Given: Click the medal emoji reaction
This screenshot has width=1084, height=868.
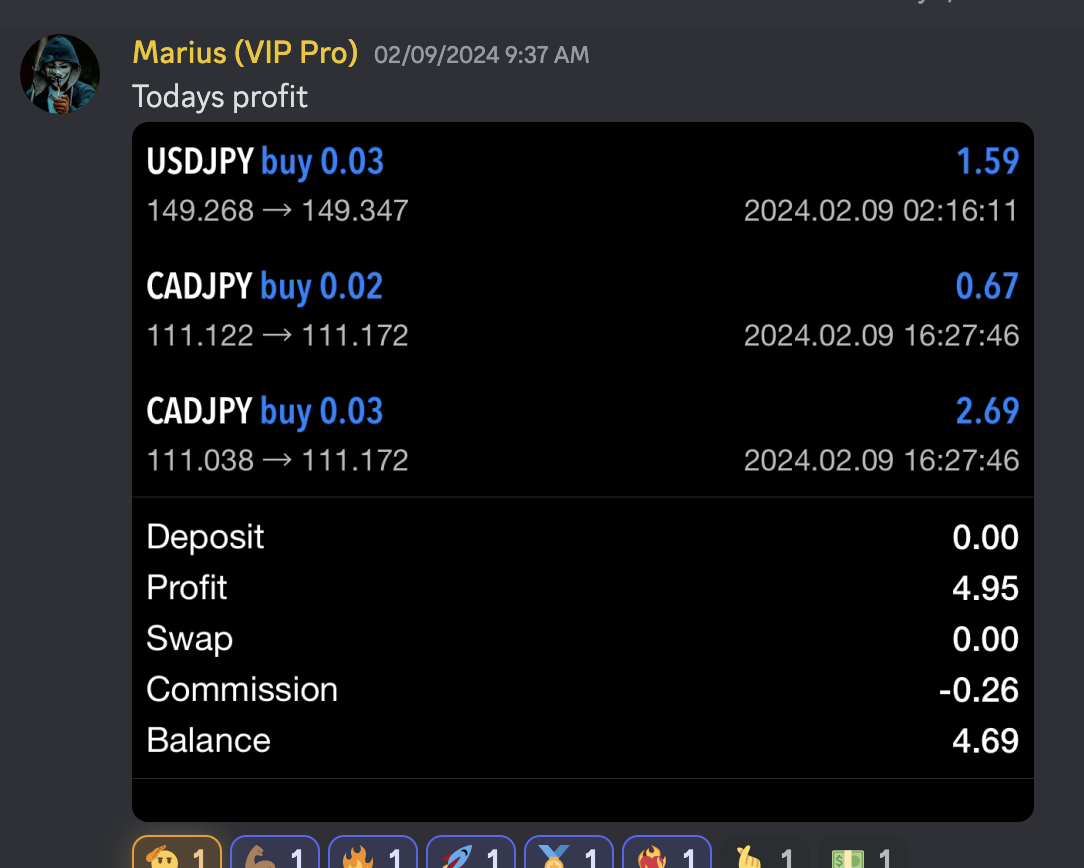Looking at the screenshot, I should [x=568, y=857].
